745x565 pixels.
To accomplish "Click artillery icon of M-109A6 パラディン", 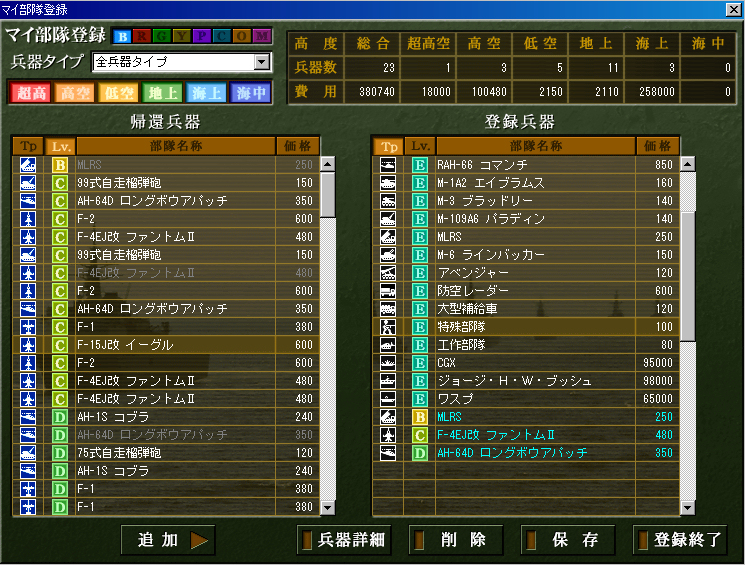I will 388,219.
